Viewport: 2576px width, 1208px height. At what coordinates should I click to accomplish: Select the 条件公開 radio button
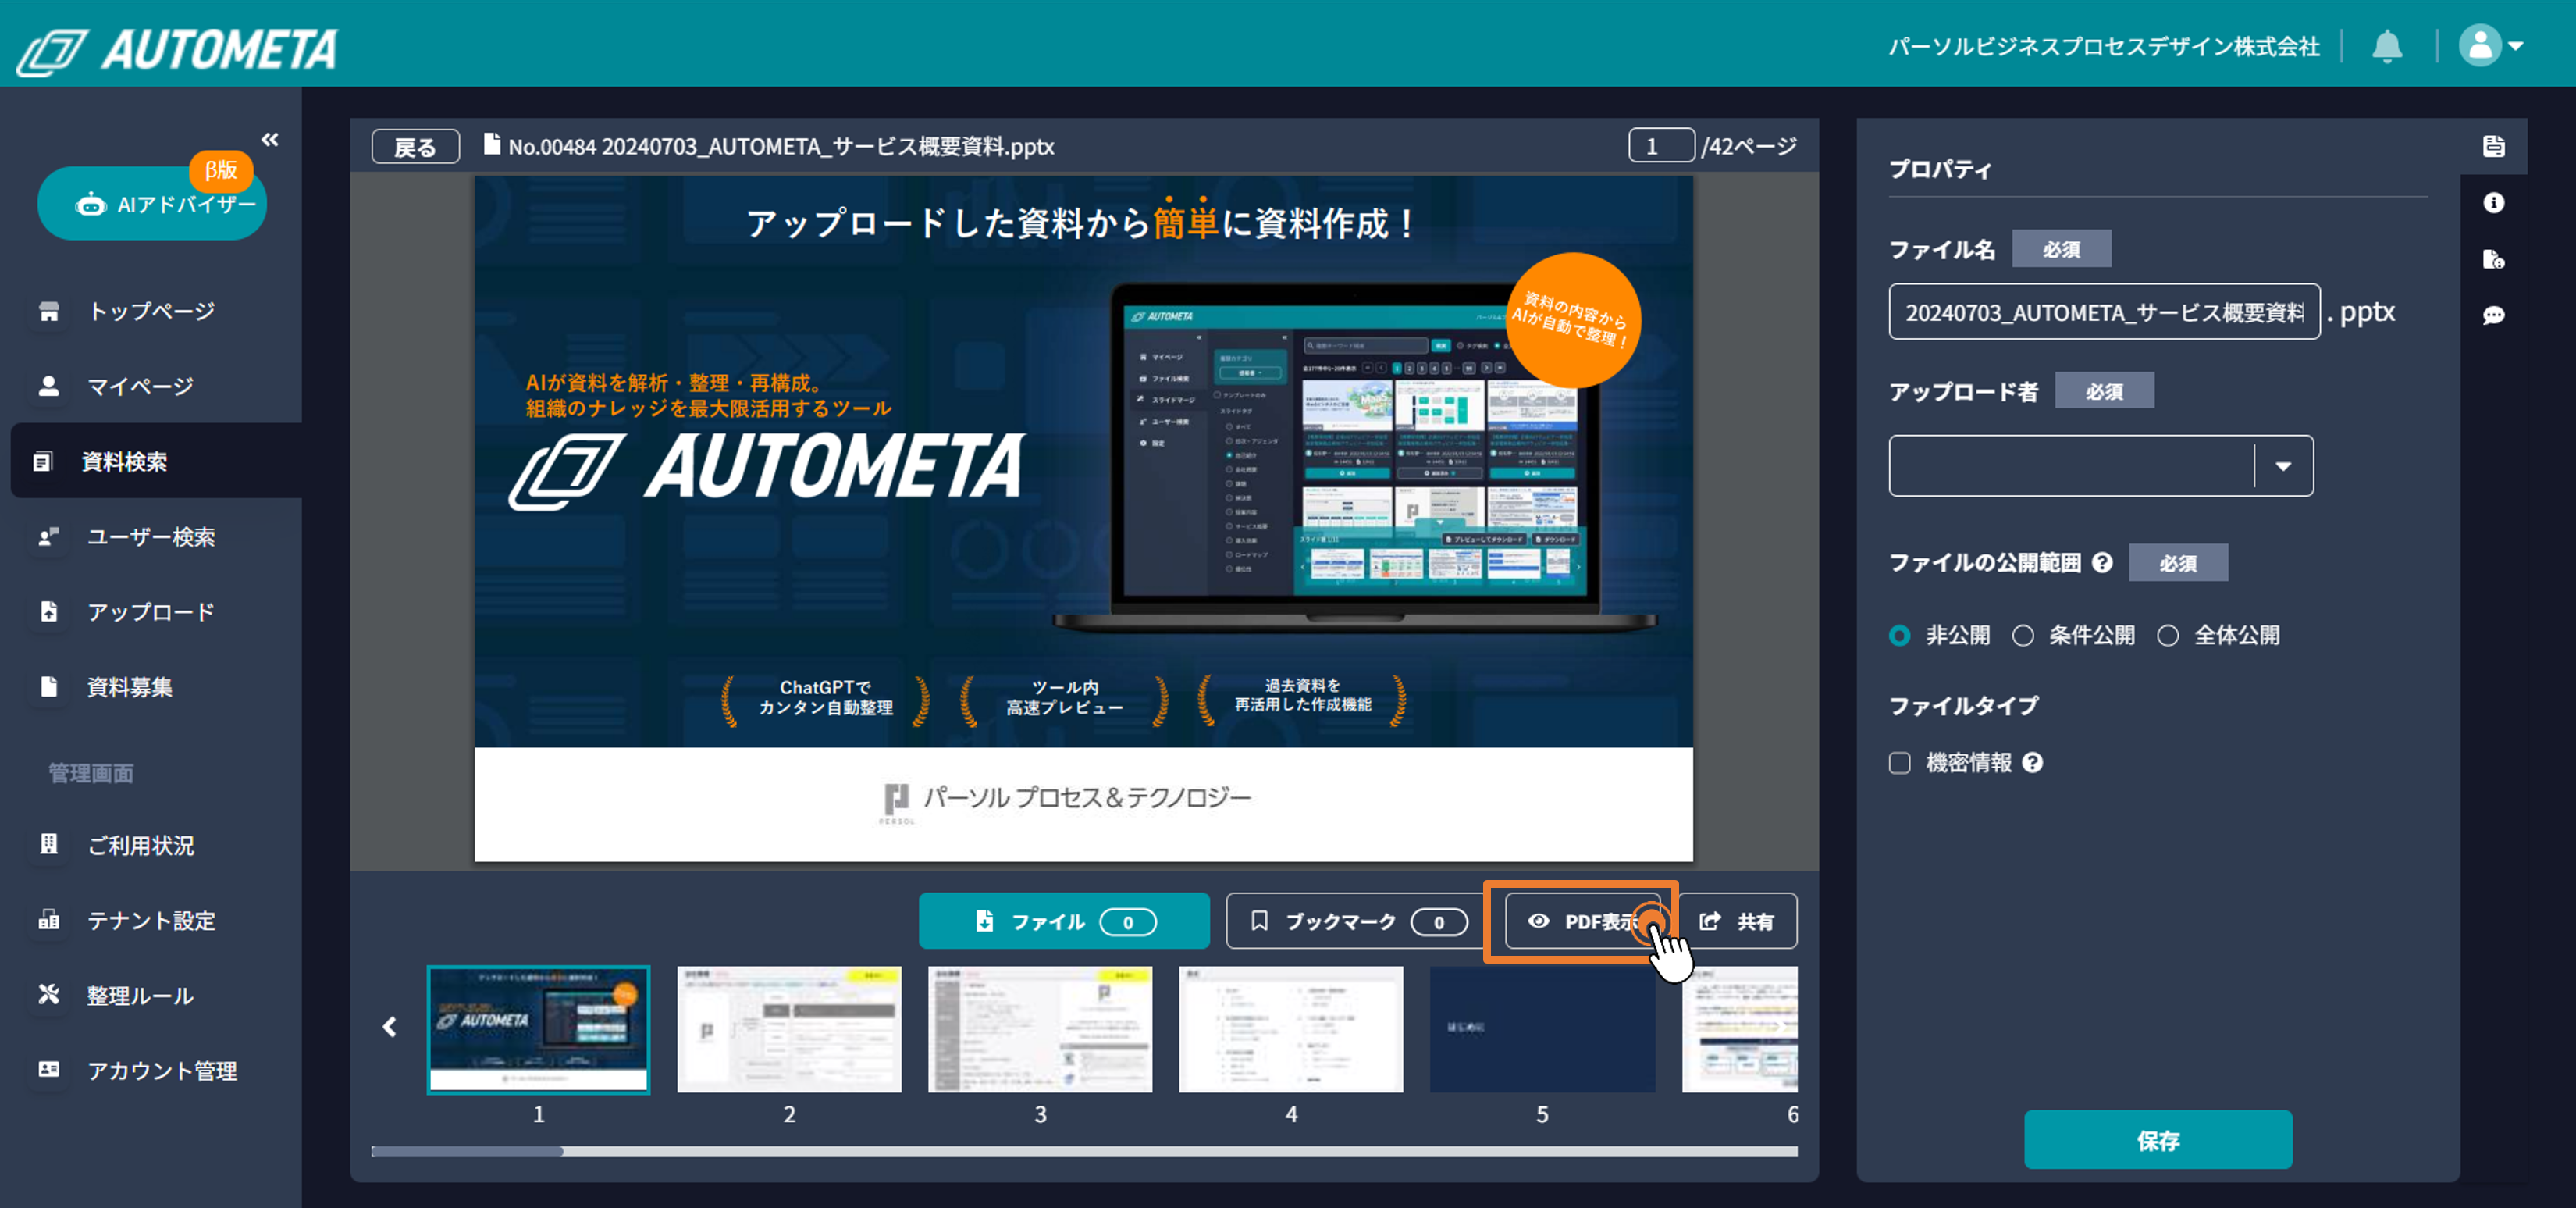pyautogui.click(x=2023, y=636)
